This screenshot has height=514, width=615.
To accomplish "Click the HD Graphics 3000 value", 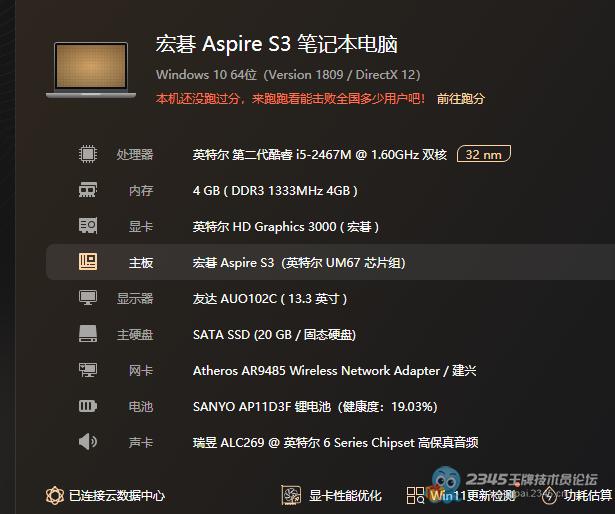I will [x=286, y=227].
